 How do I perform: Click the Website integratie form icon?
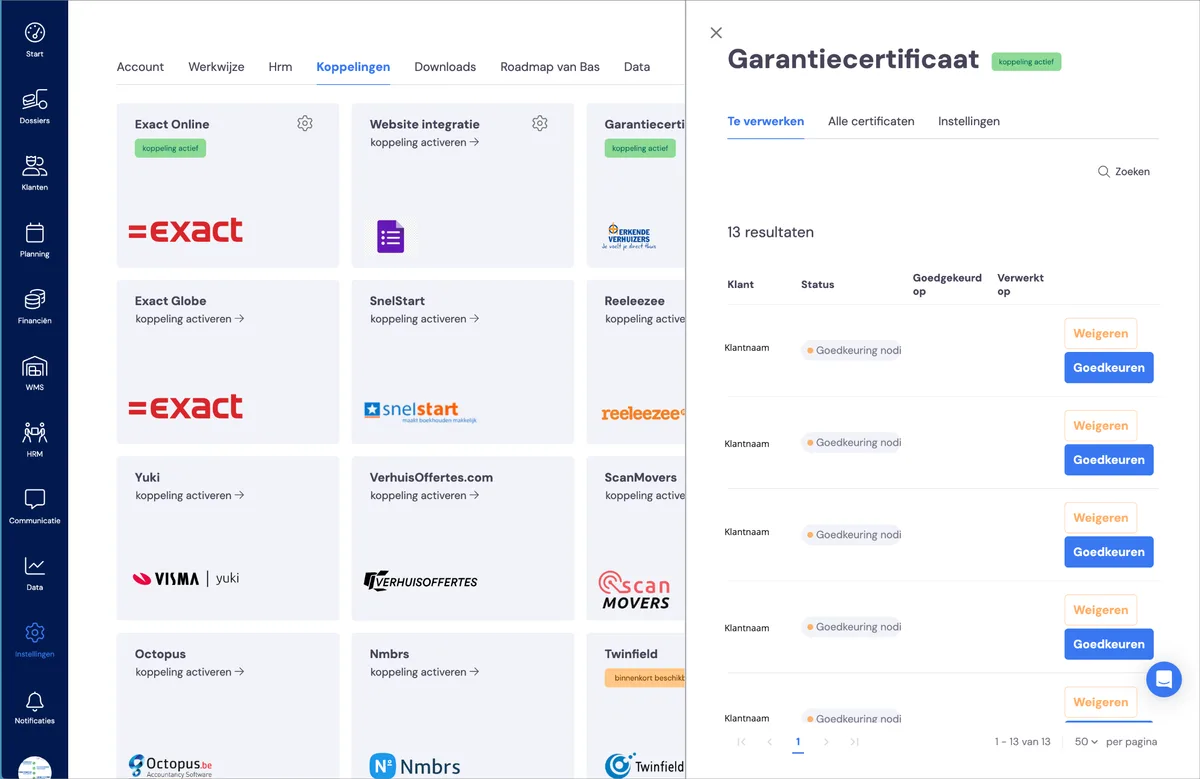tap(391, 236)
